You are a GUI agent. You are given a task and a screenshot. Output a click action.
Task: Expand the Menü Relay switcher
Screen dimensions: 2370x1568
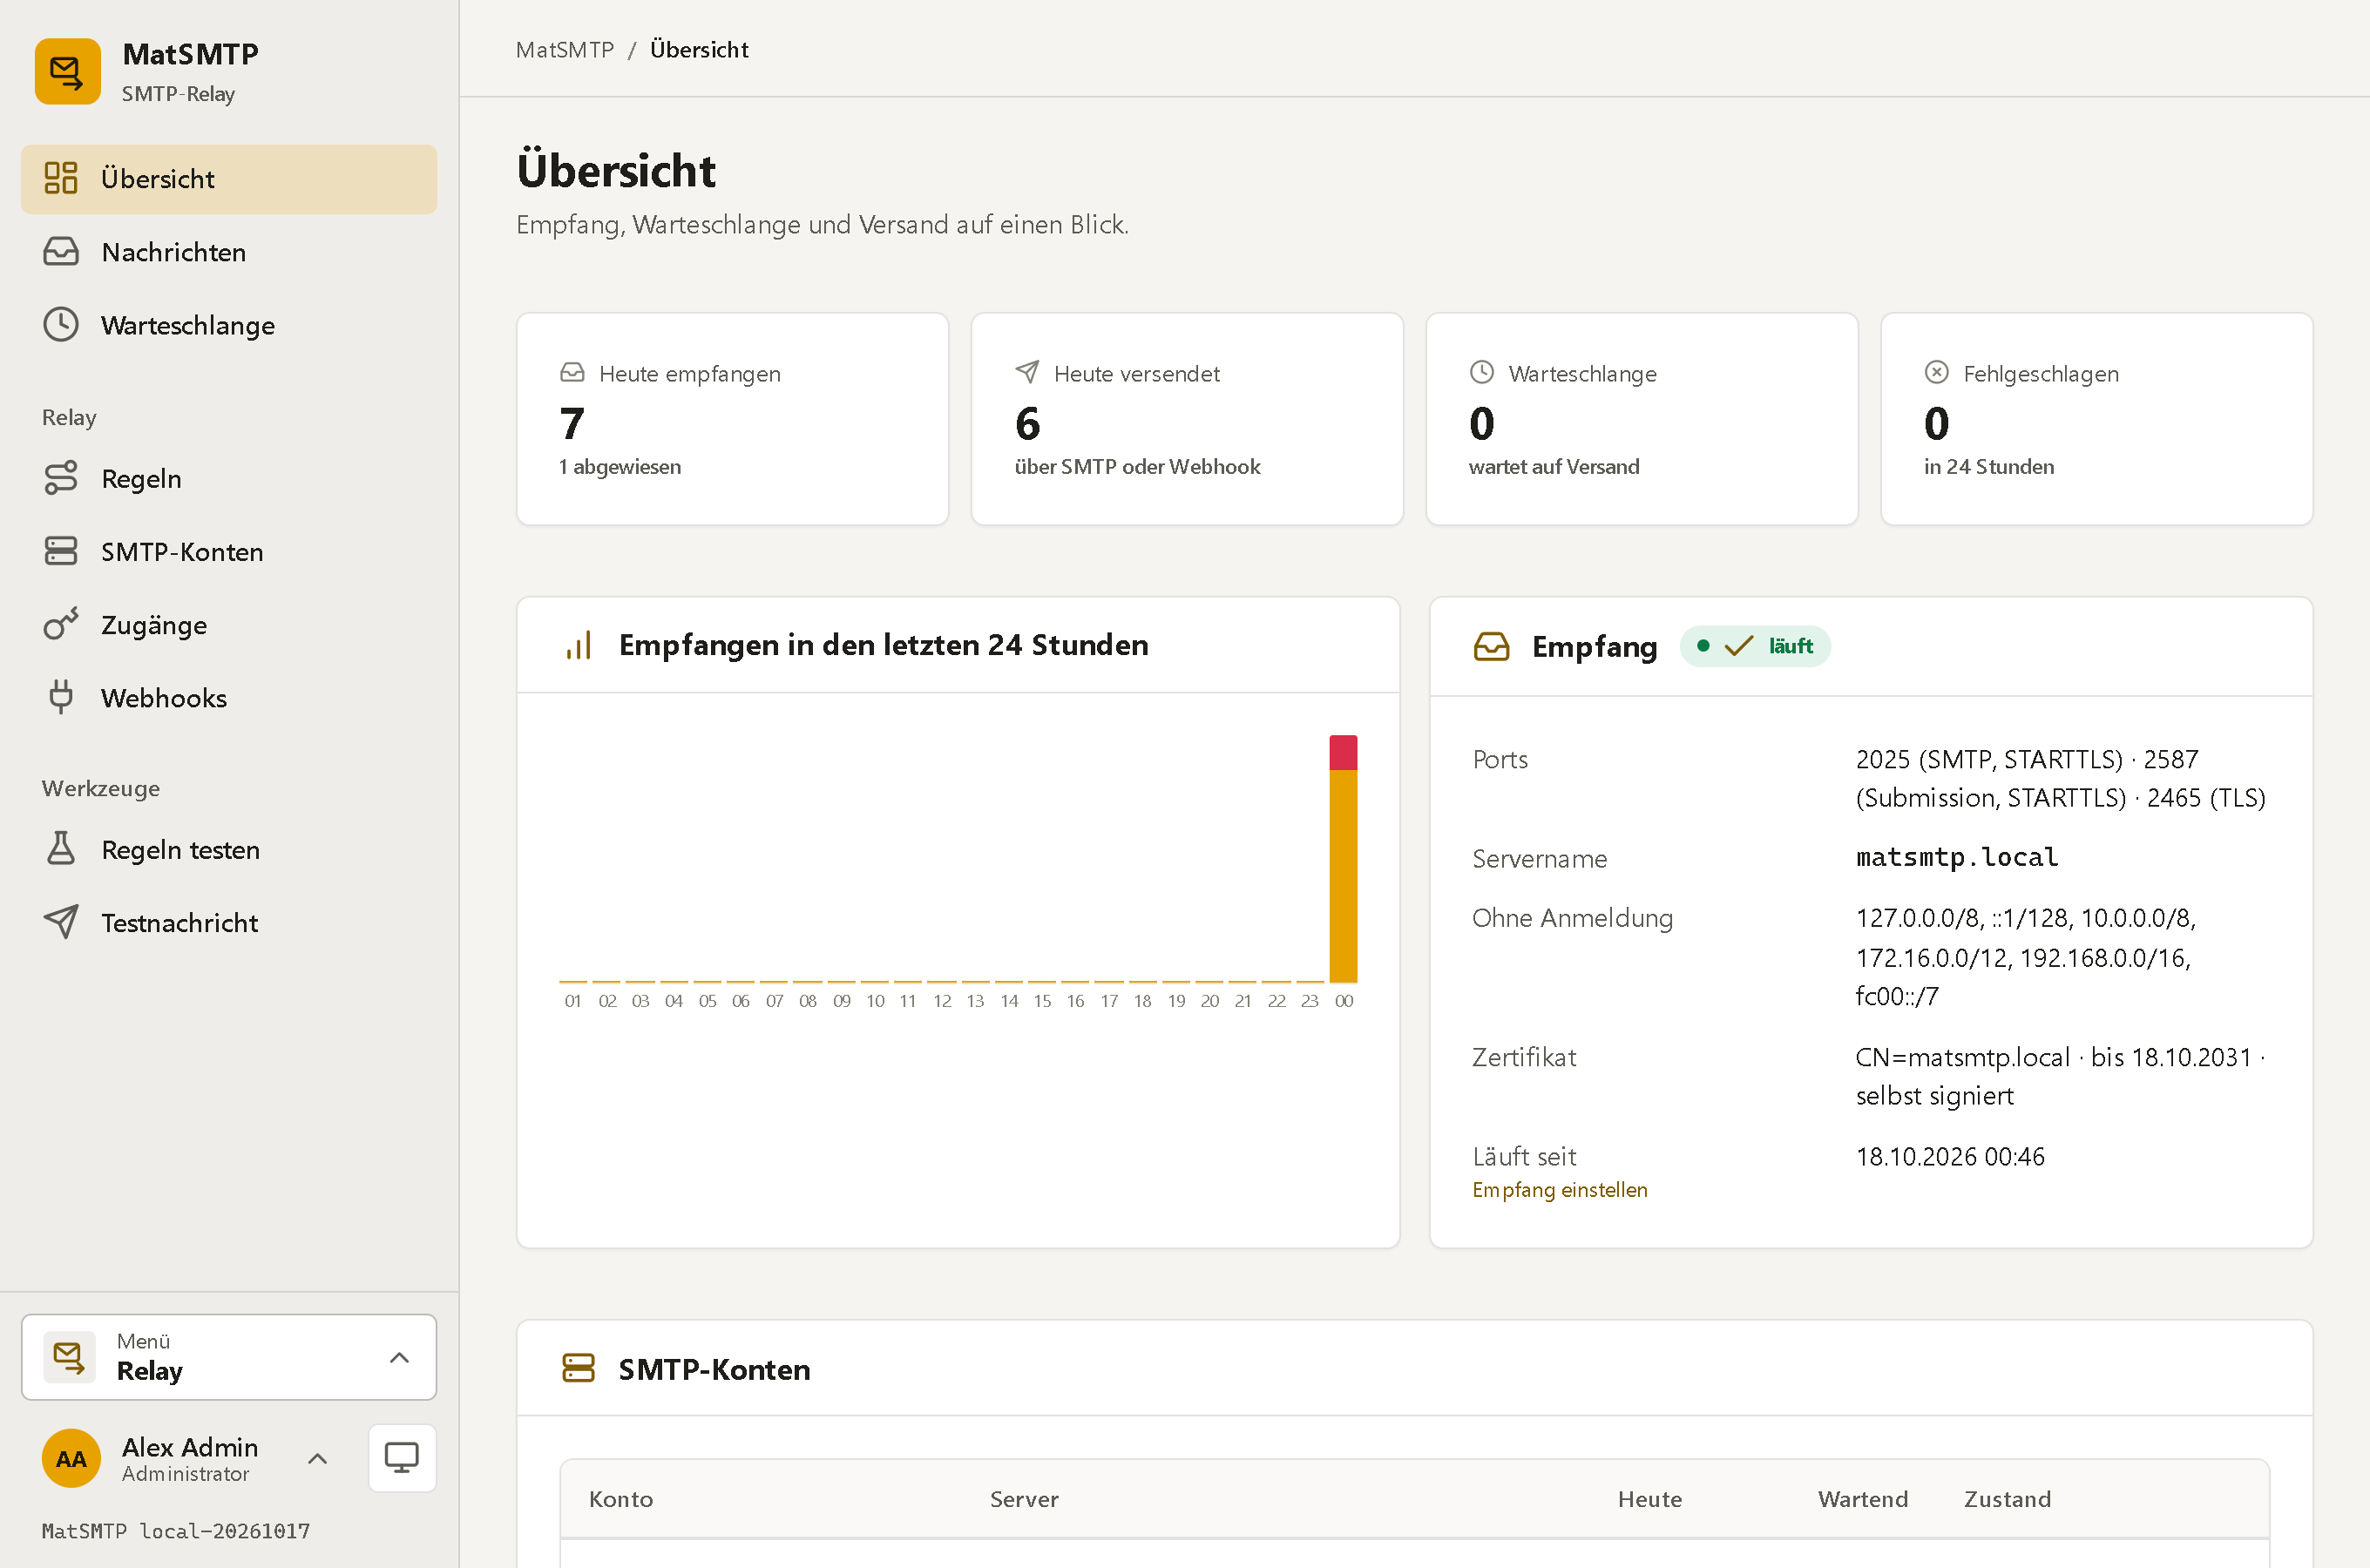coord(229,1357)
